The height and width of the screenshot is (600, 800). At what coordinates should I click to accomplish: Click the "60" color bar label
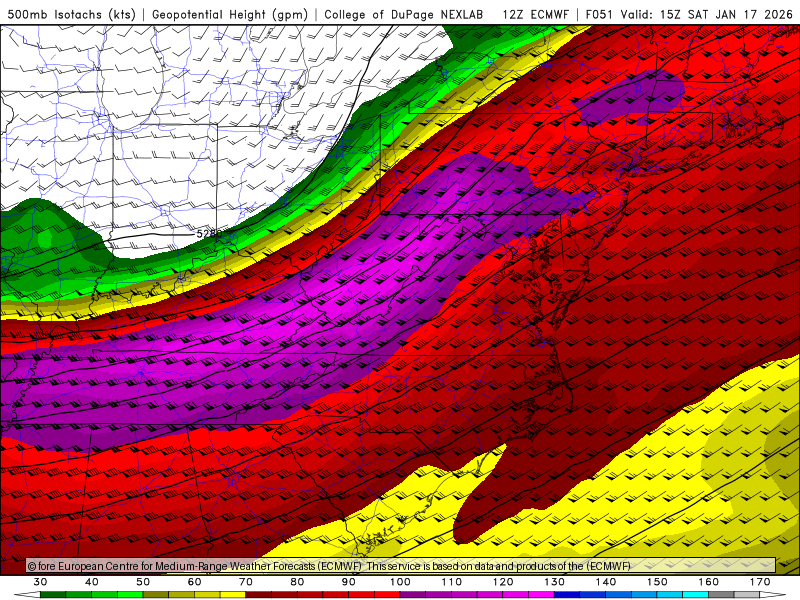[x=194, y=582]
